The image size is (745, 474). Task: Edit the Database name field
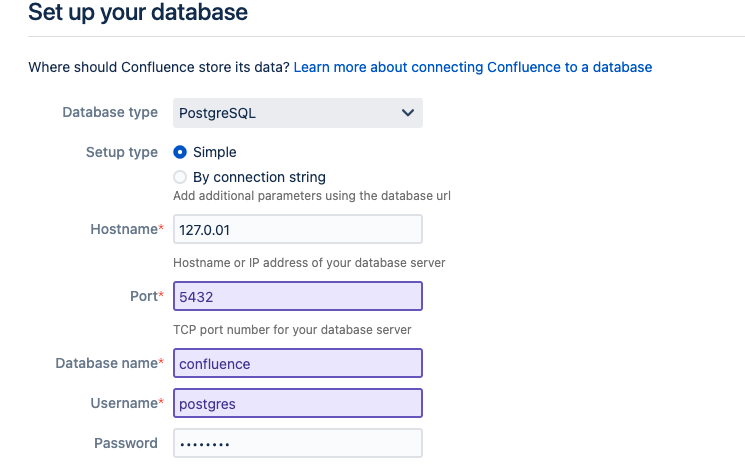[x=297, y=363]
